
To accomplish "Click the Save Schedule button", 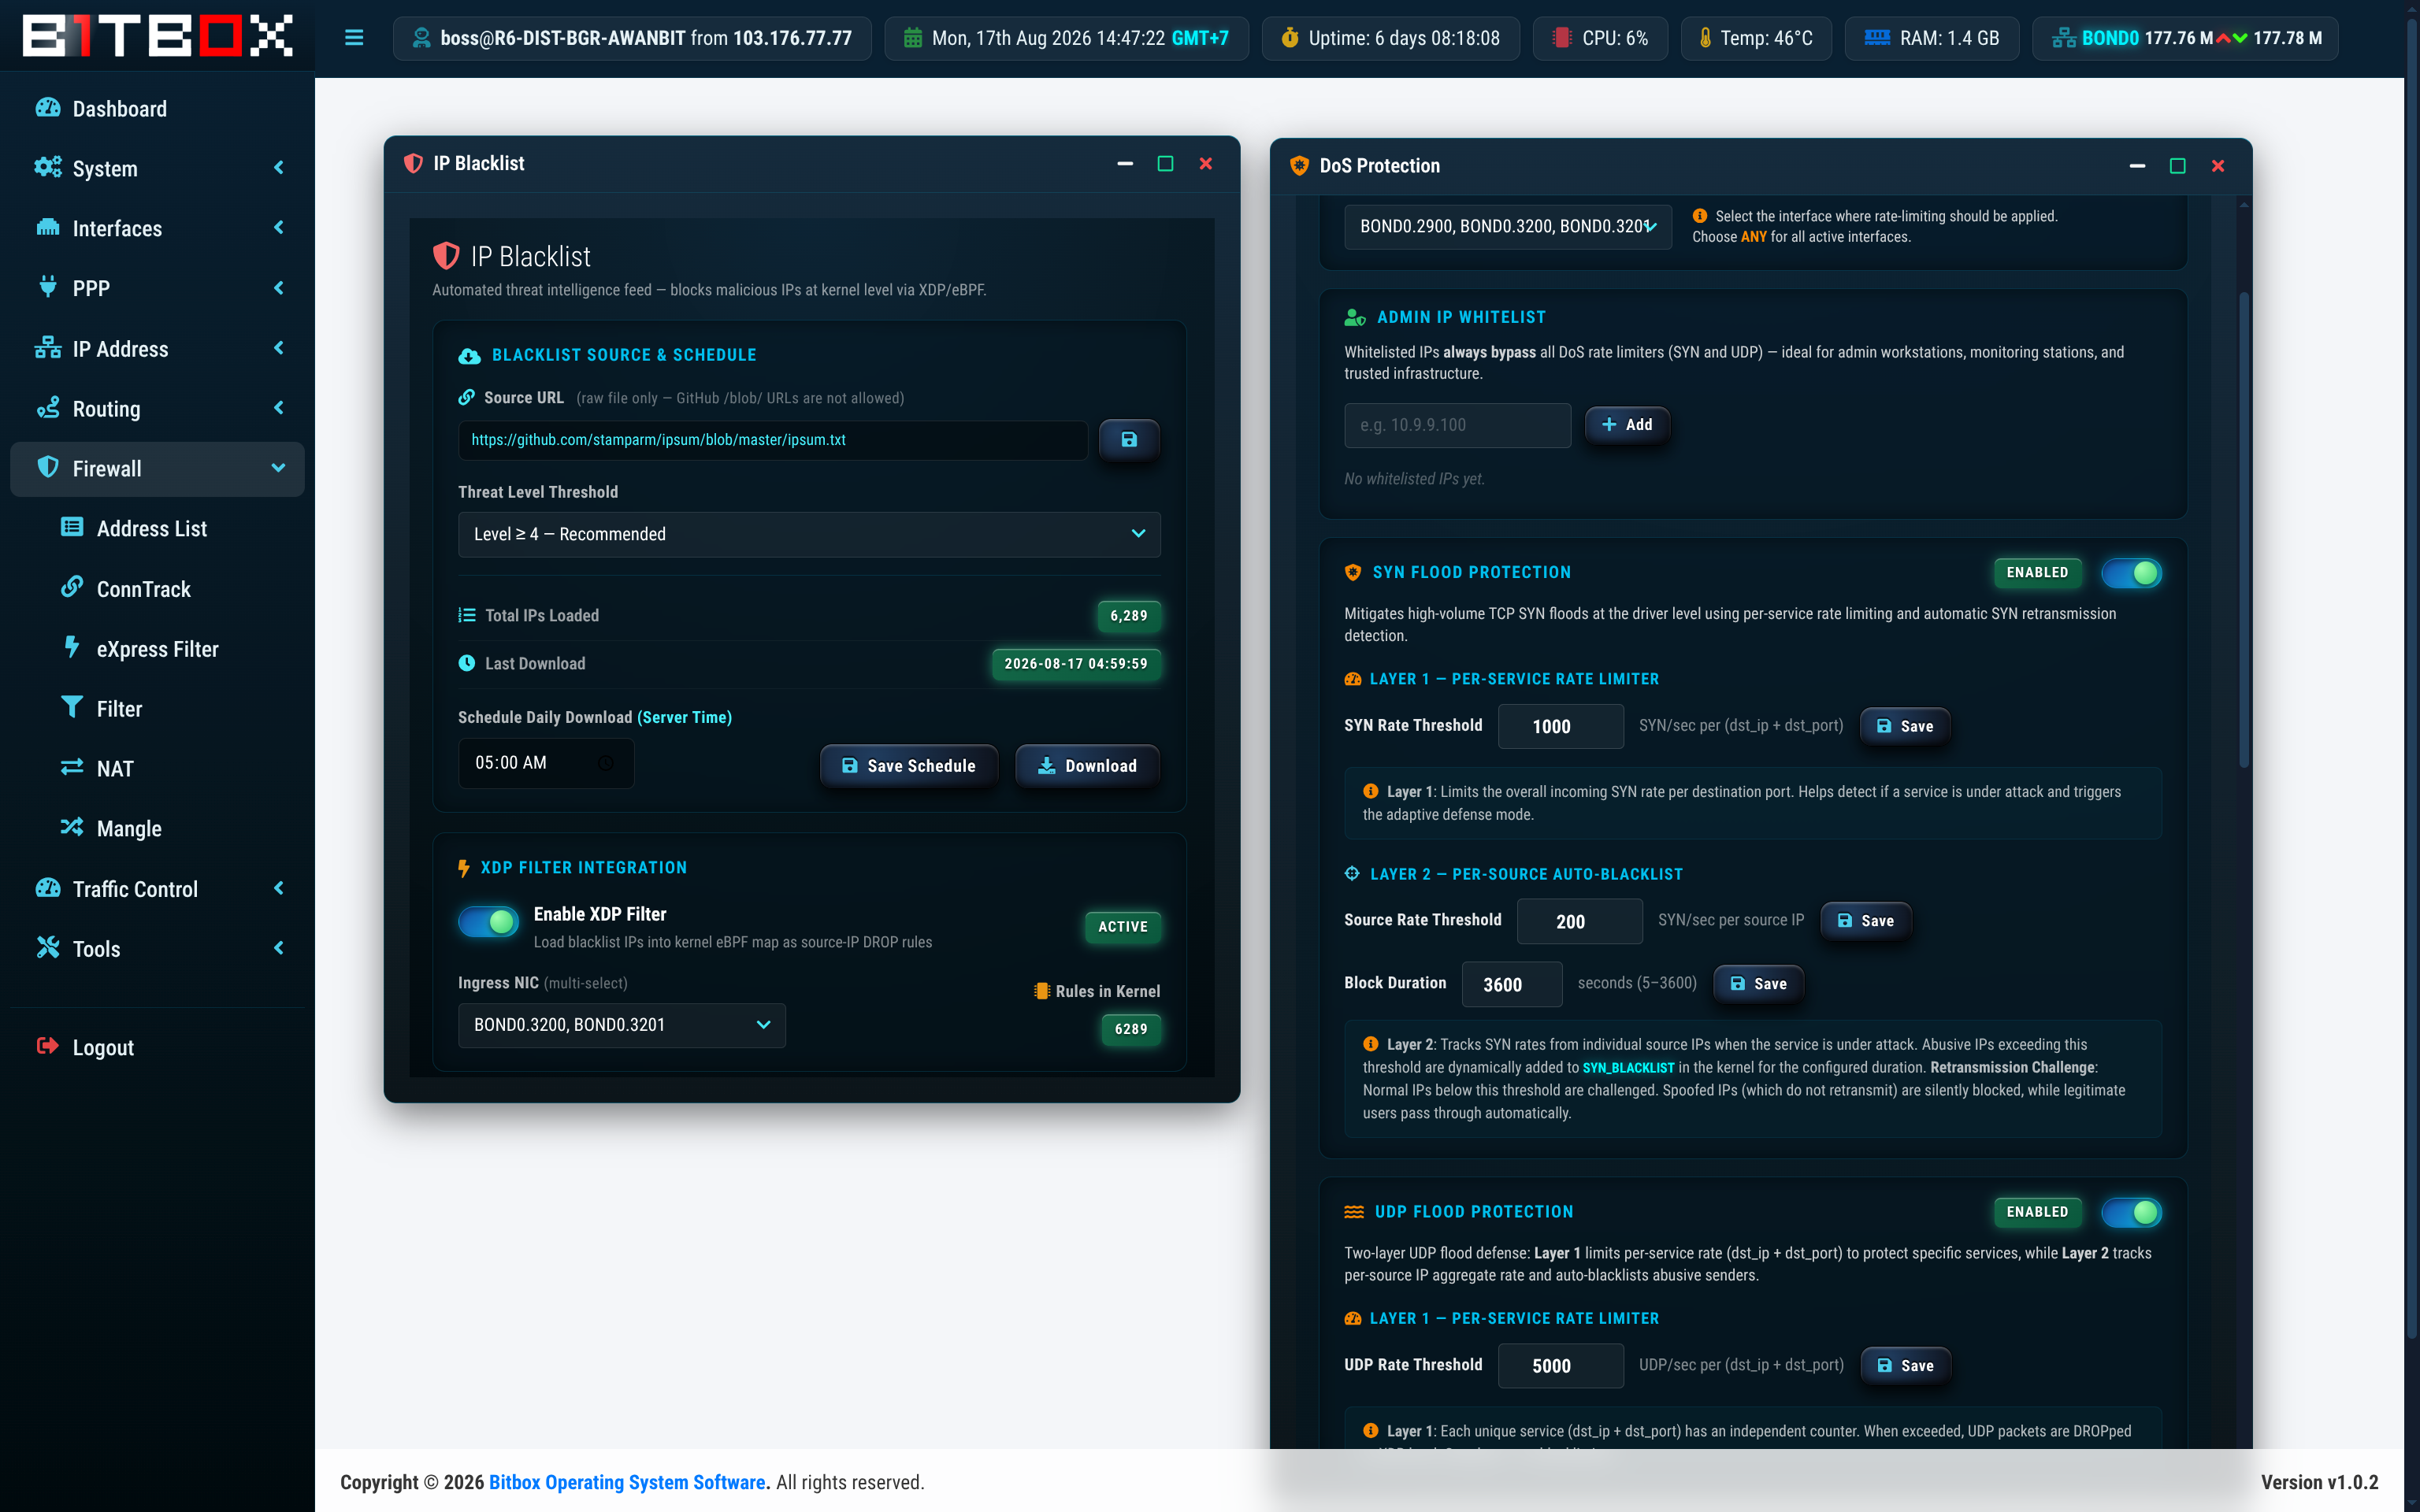I will pyautogui.click(x=909, y=766).
